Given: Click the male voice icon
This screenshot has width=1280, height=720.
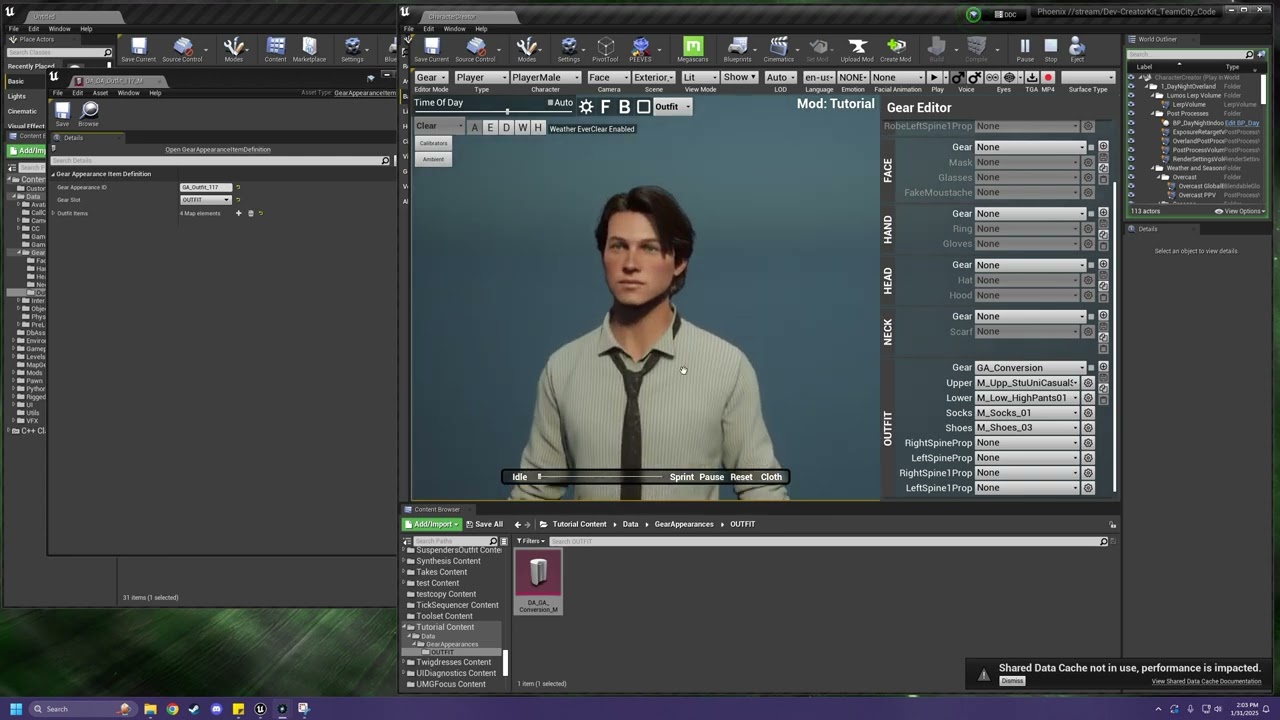Looking at the screenshot, I should (957, 78).
